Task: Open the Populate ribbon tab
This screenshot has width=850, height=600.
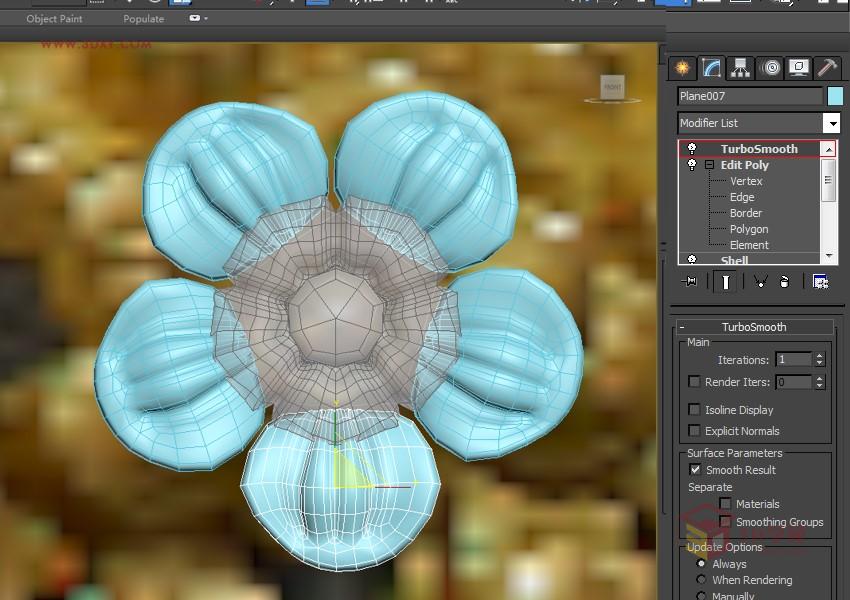Action: coord(143,18)
